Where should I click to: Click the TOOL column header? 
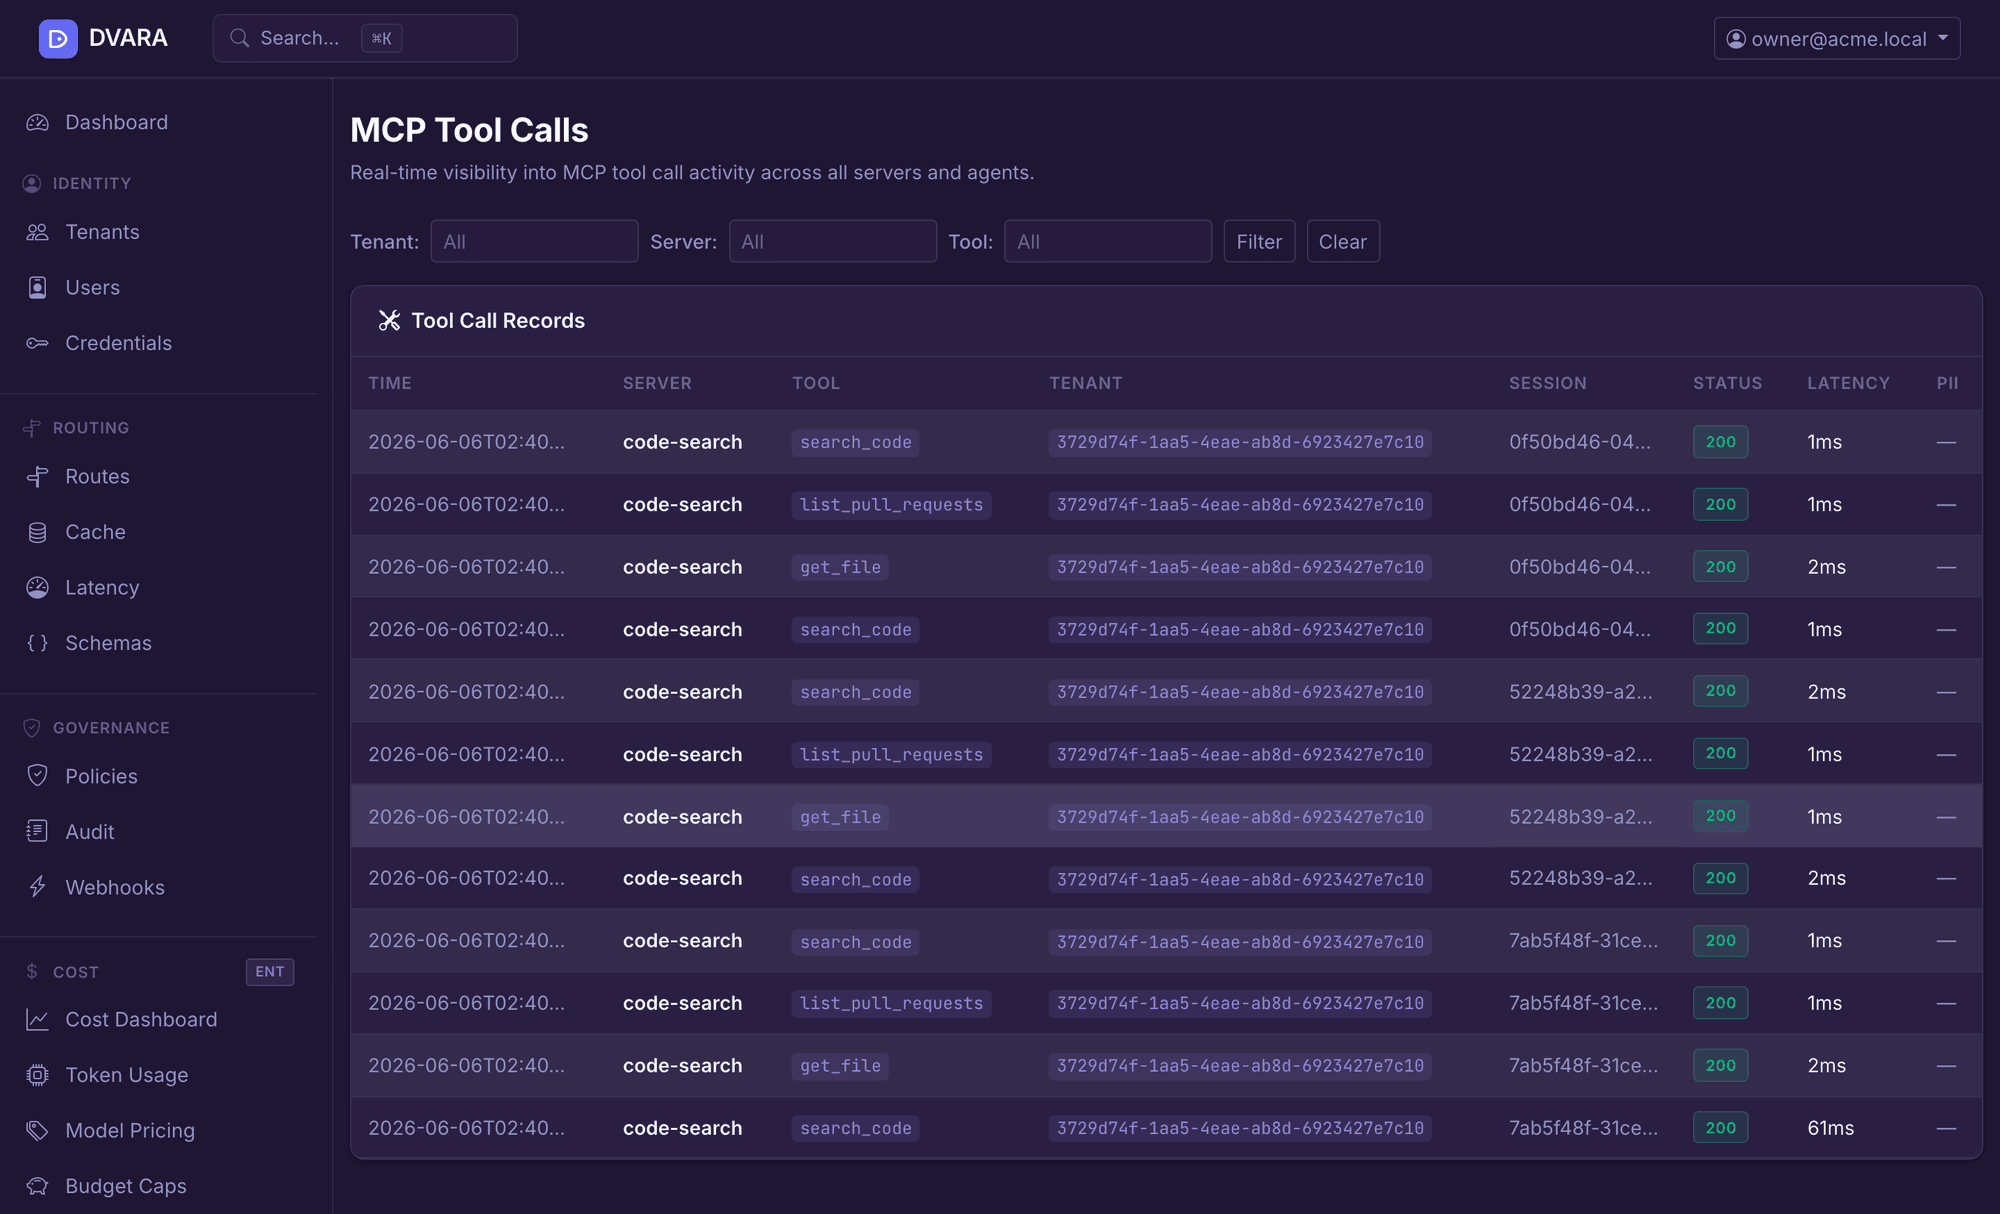pyautogui.click(x=816, y=383)
